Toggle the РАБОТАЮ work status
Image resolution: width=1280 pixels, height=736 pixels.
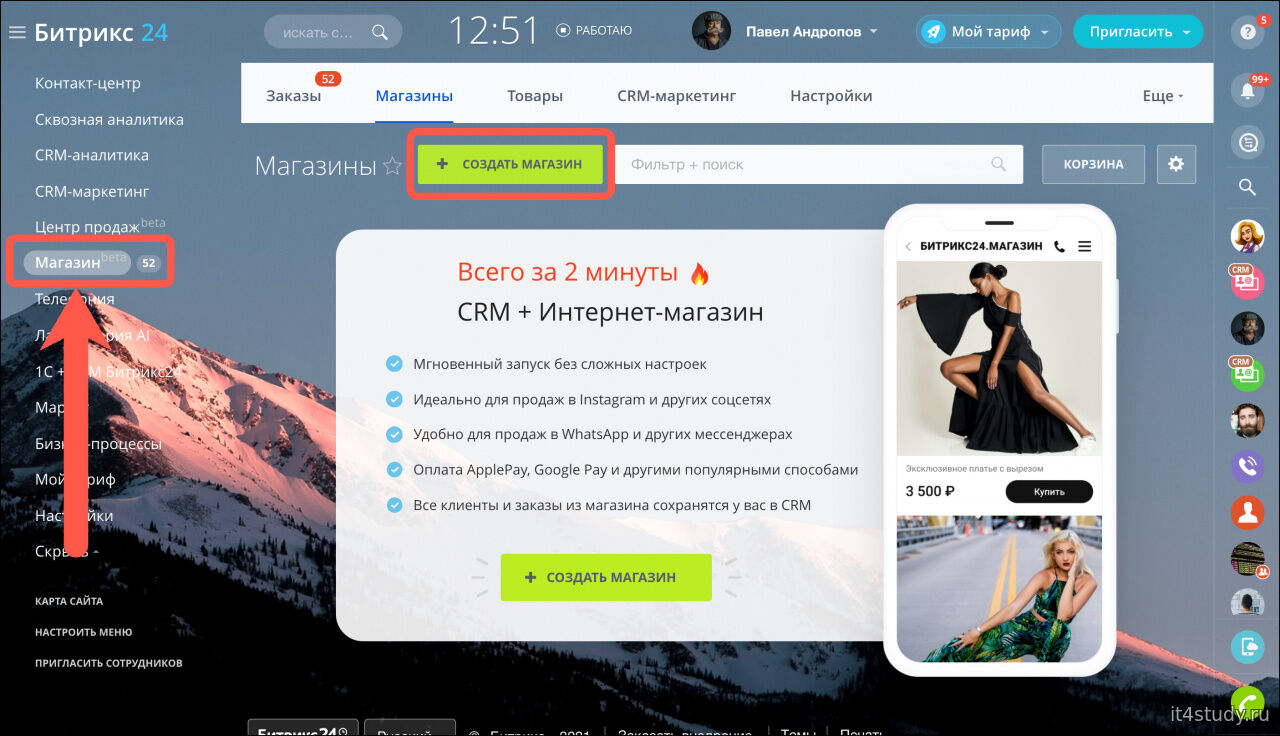(594, 31)
